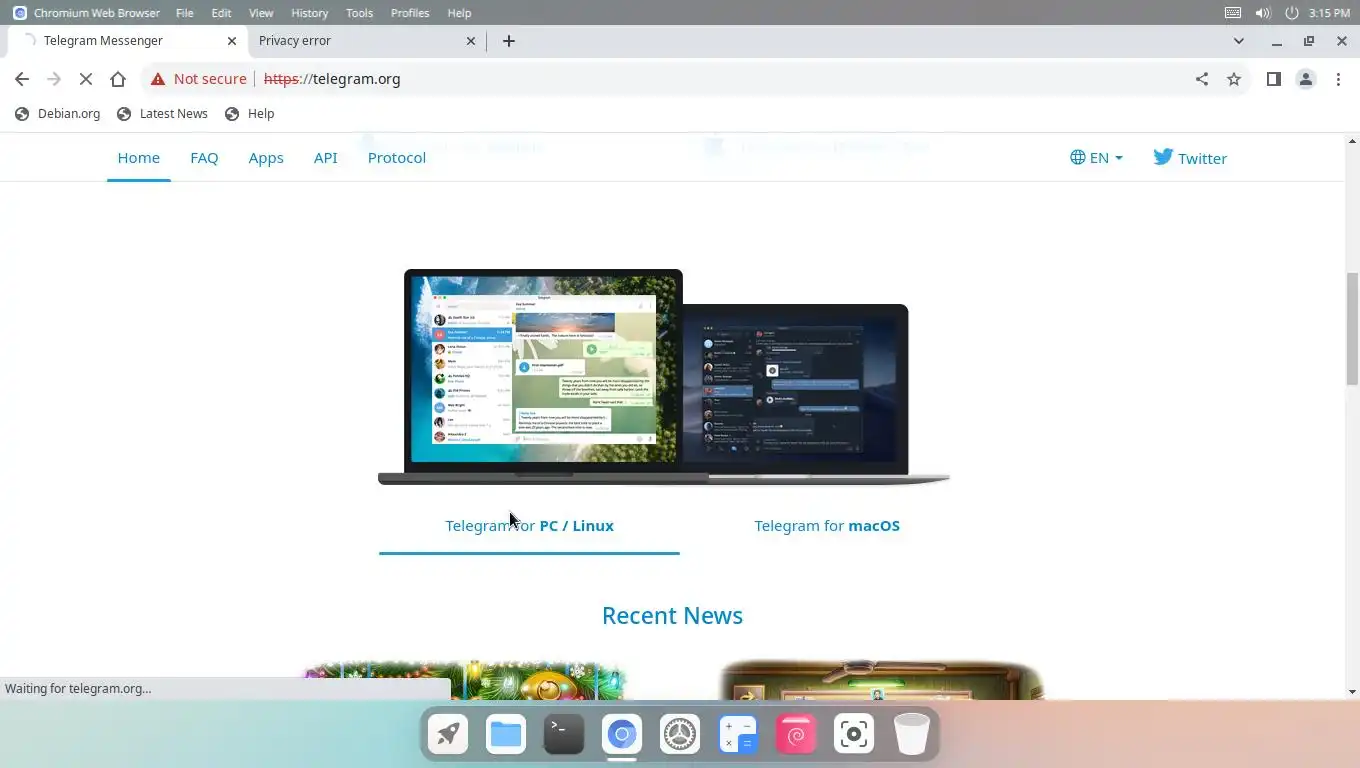Open Chromium three-dot menu
Viewport: 1360px width, 768px height.
click(1338, 79)
